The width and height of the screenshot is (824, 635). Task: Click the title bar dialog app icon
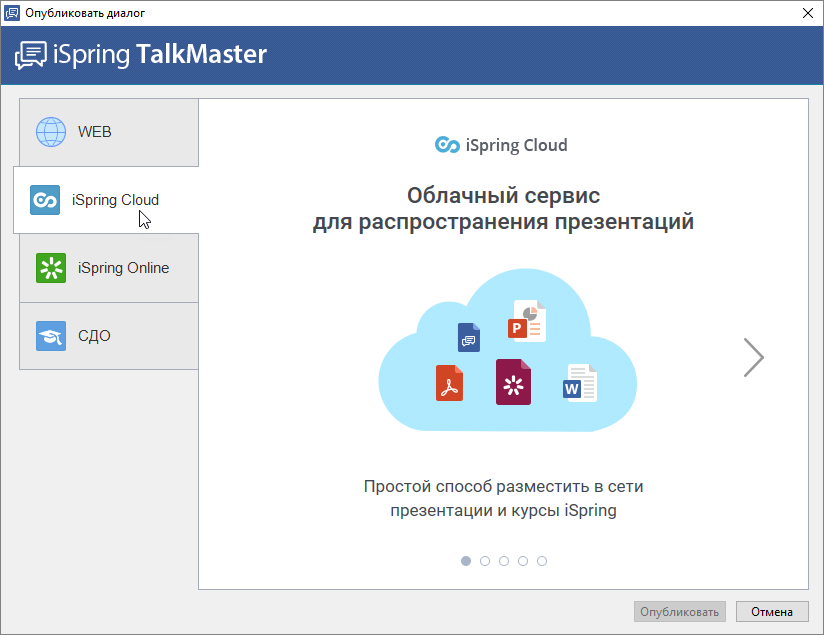(x=12, y=13)
